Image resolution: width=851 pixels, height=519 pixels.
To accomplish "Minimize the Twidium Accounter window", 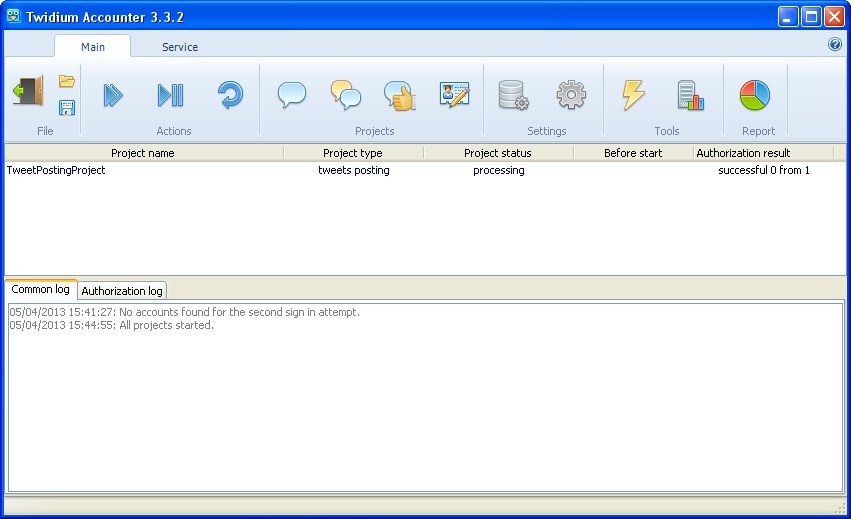I will point(788,16).
